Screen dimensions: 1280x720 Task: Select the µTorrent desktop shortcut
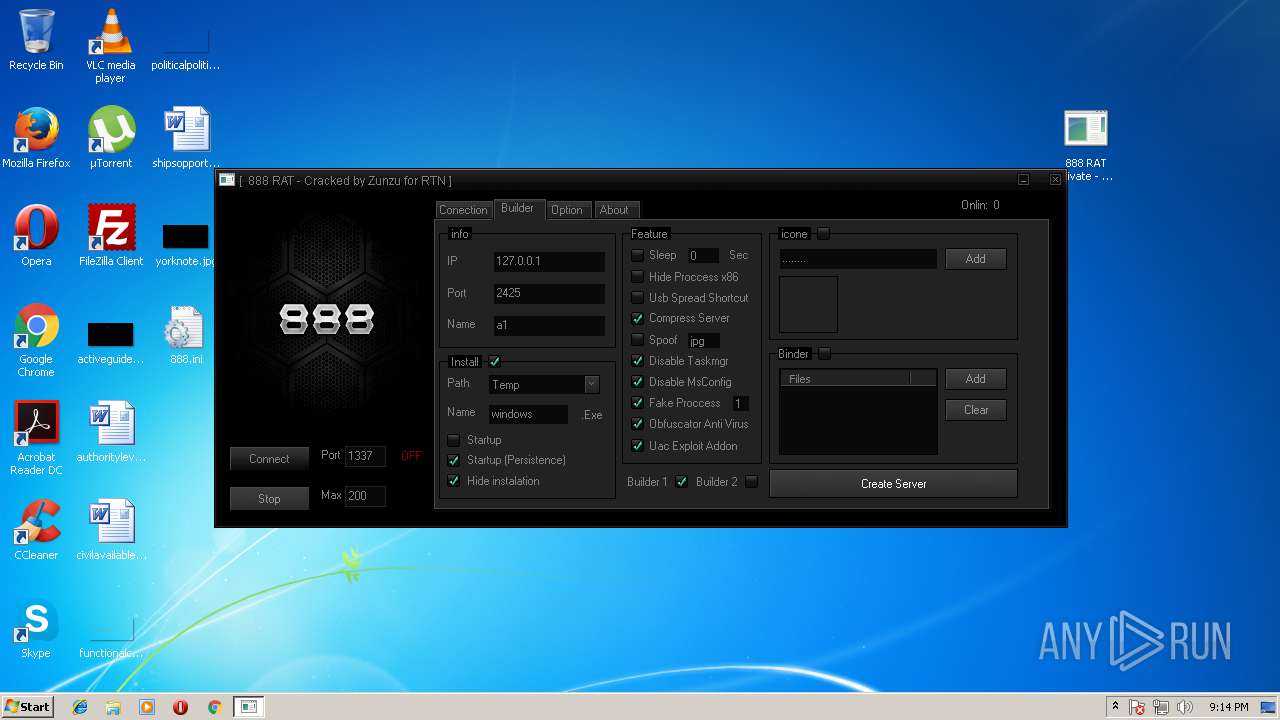(x=110, y=138)
